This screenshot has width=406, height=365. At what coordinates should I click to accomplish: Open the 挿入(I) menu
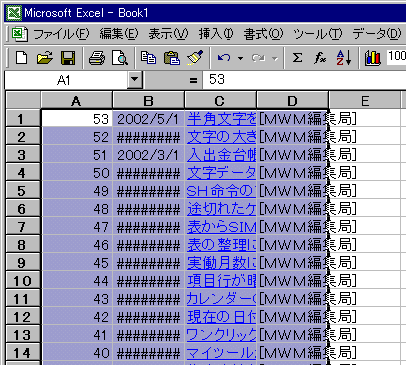(216, 34)
